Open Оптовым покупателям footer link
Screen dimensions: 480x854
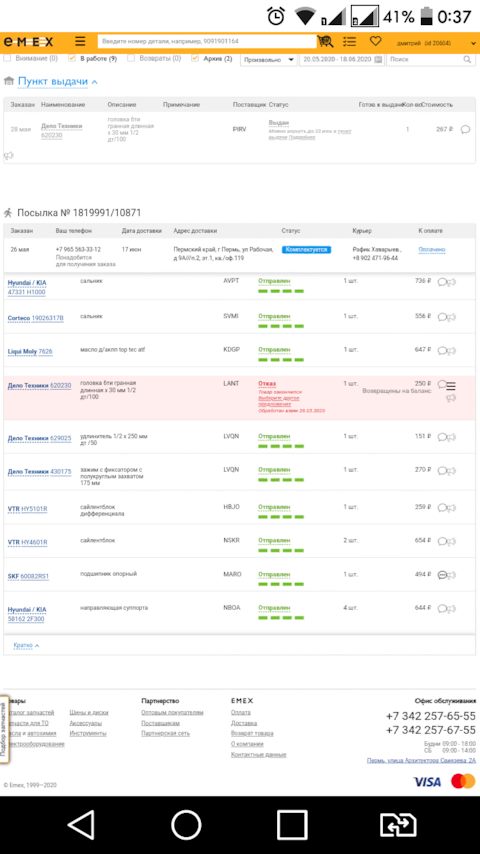coord(172,712)
